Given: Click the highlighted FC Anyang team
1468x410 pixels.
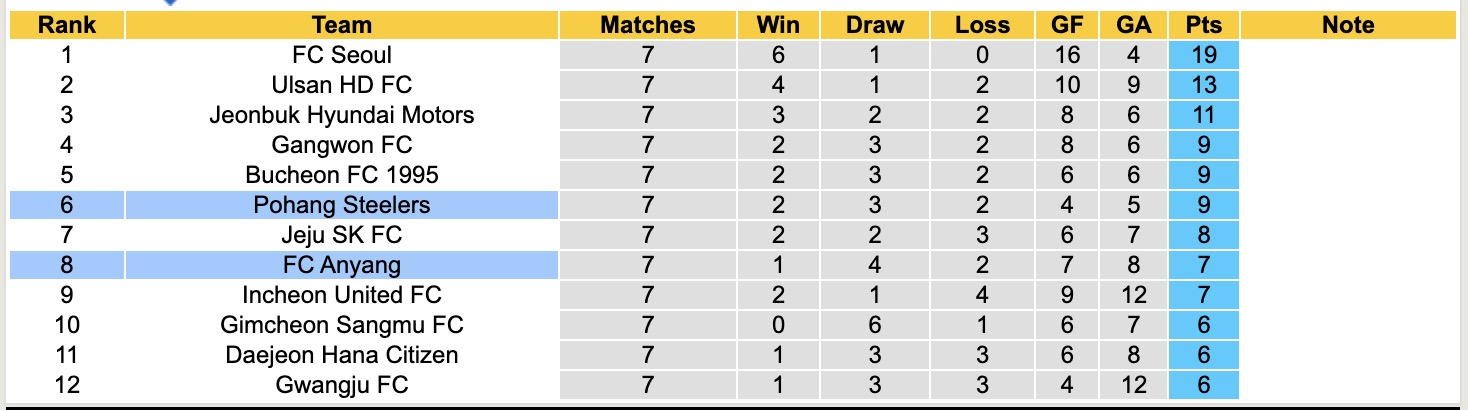Looking at the screenshot, I should (x=341, y=265).
